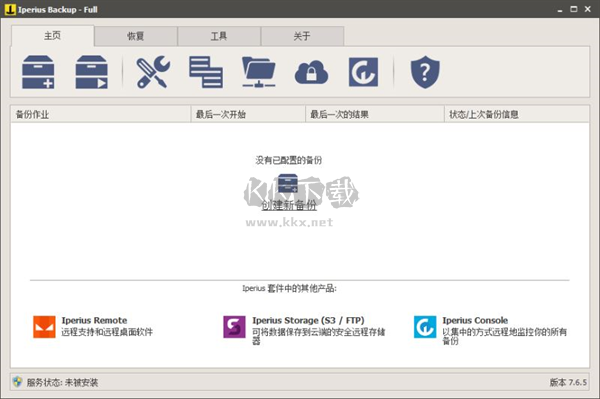The height and width of the screenshot is (399, 600).
Task: Close the Iperius Backup window
Action: pos(588,9)
